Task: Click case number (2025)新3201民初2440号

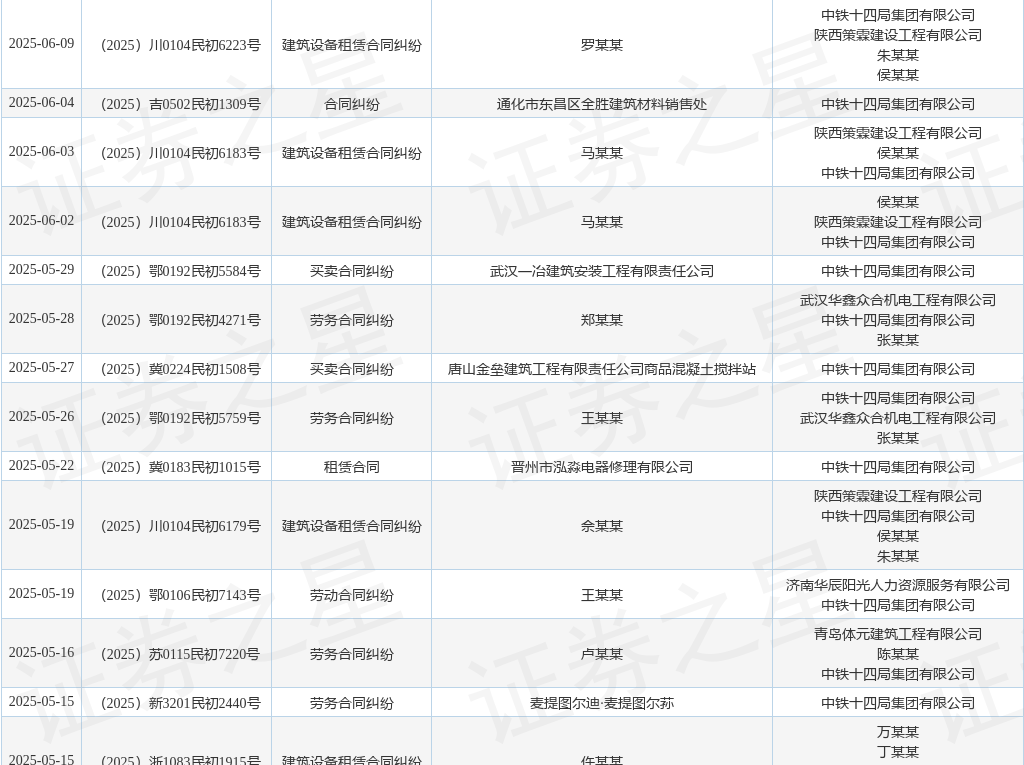Action: point(180,703)
